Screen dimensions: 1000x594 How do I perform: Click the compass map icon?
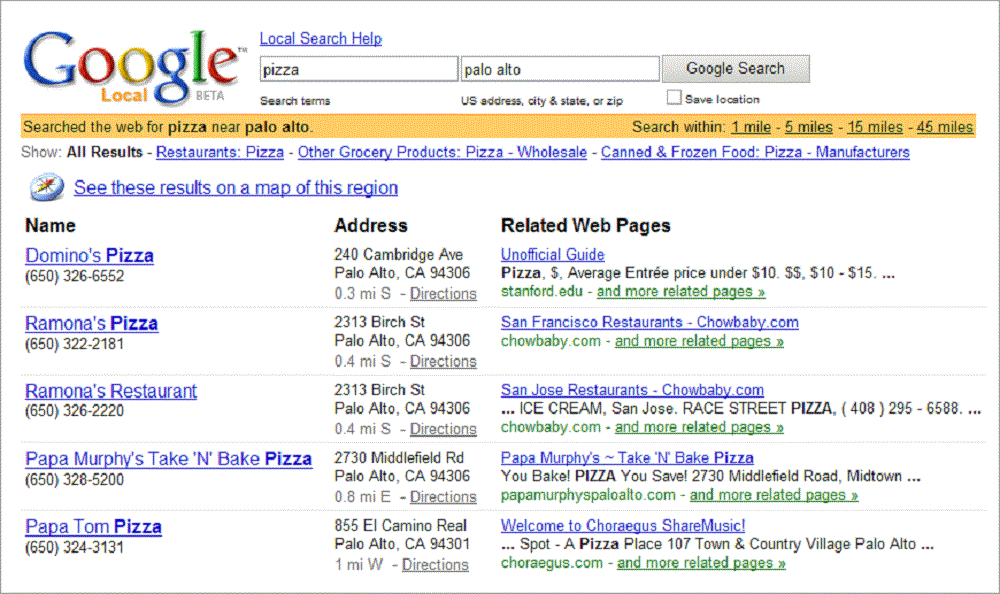pyautogui.click(x=46, y=188)
